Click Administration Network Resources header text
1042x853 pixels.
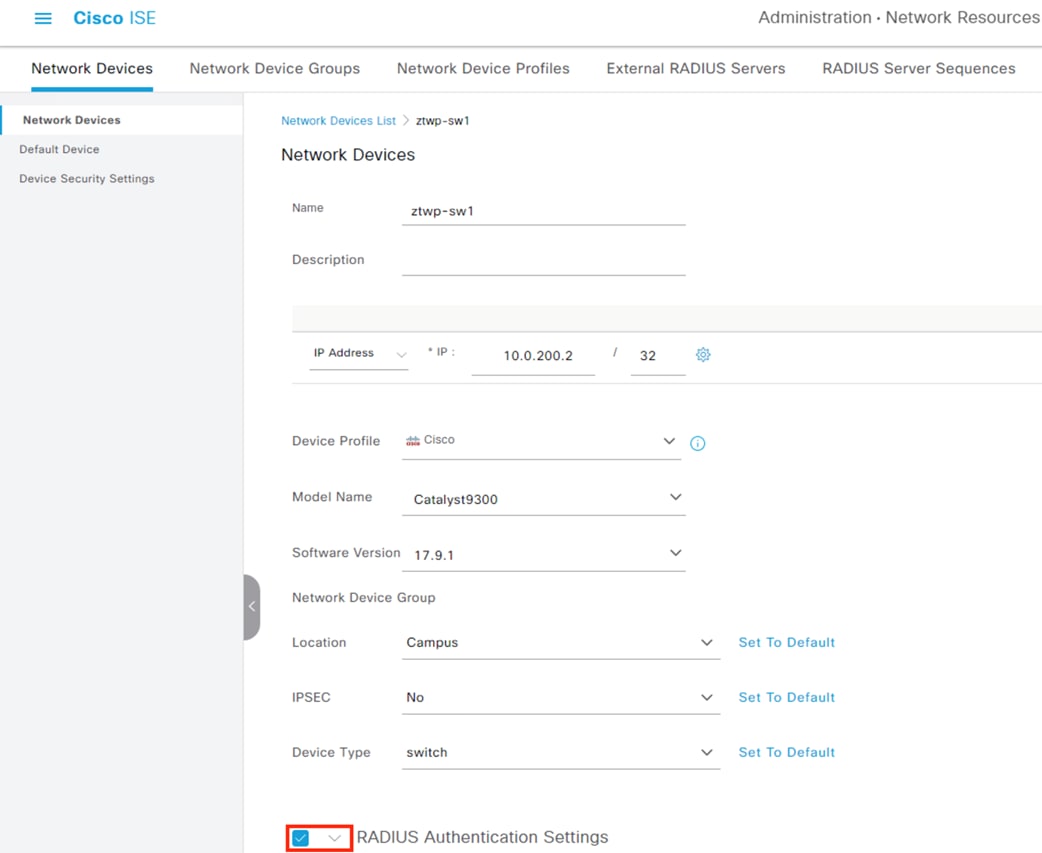tap(899, 17)
